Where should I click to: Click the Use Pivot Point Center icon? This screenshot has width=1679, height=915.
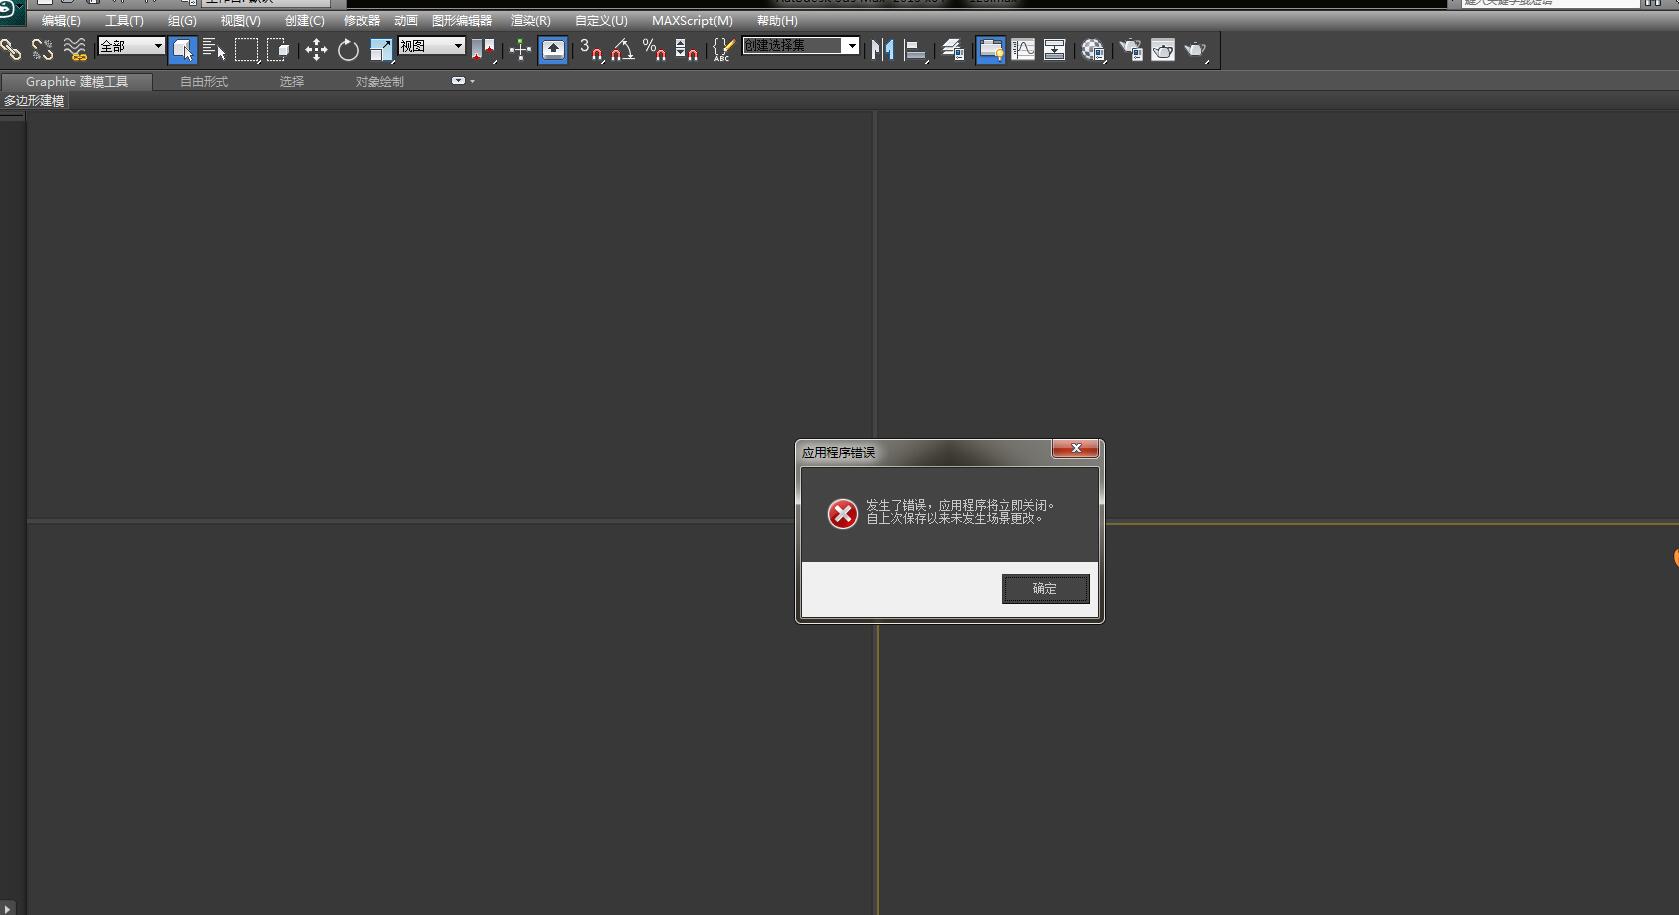[x=483, y=49]
